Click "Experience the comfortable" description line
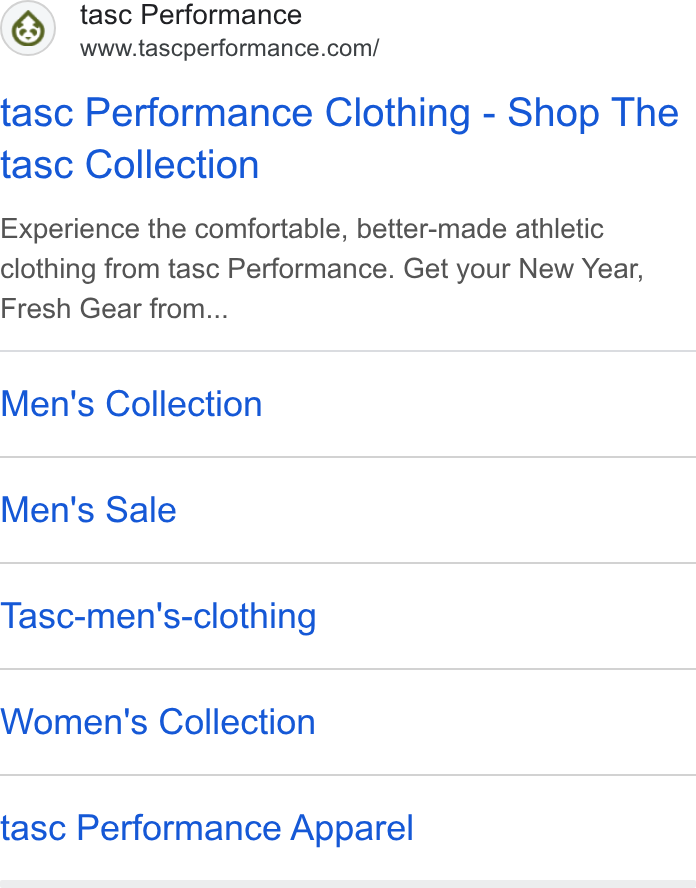 point(302,229)
